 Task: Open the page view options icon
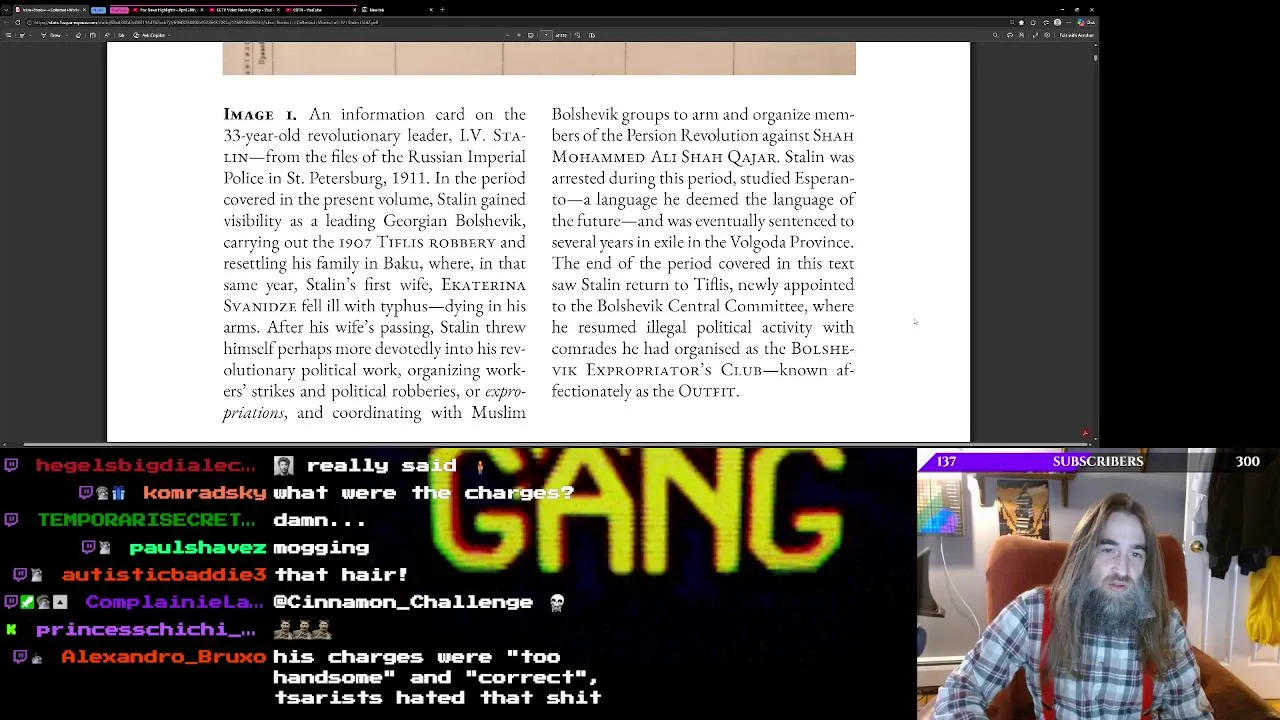tap(592, 35)
